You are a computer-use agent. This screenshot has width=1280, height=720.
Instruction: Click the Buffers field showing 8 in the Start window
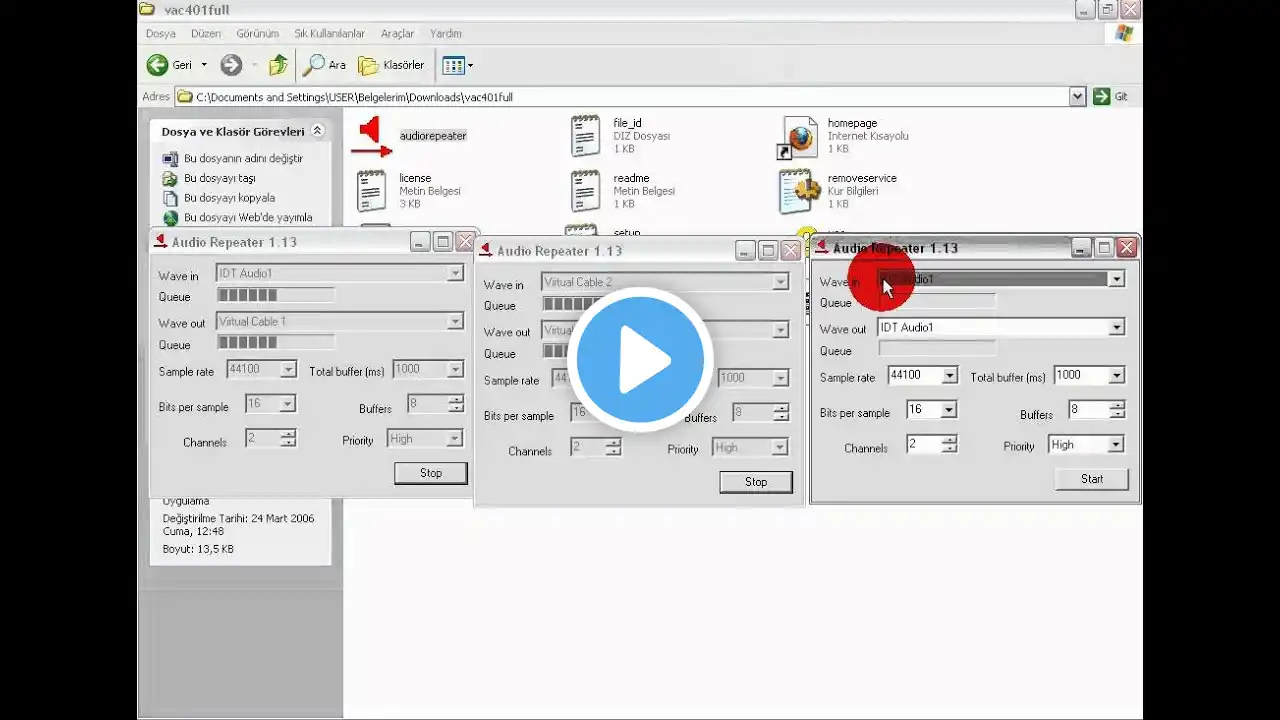pos(1088,410)
